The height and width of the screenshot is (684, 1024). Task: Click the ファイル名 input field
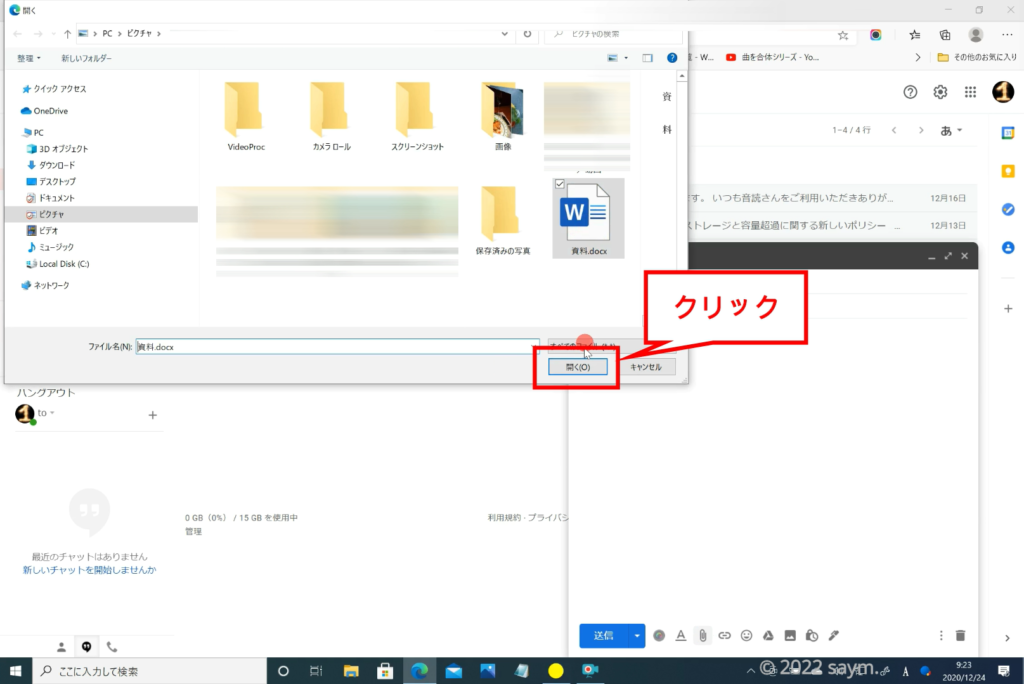pos(336,346)
